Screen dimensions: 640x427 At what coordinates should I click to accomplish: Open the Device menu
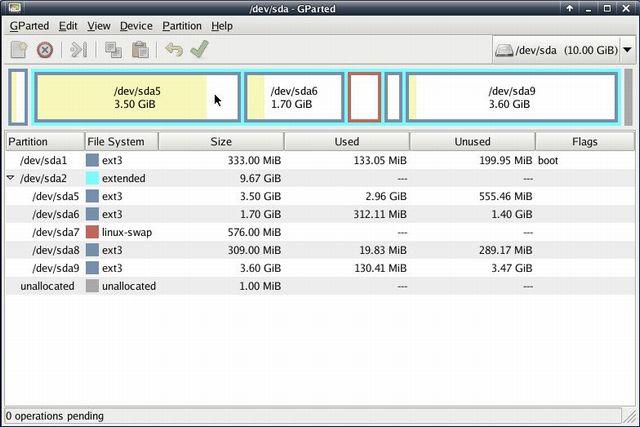click(x=136, y=26)
